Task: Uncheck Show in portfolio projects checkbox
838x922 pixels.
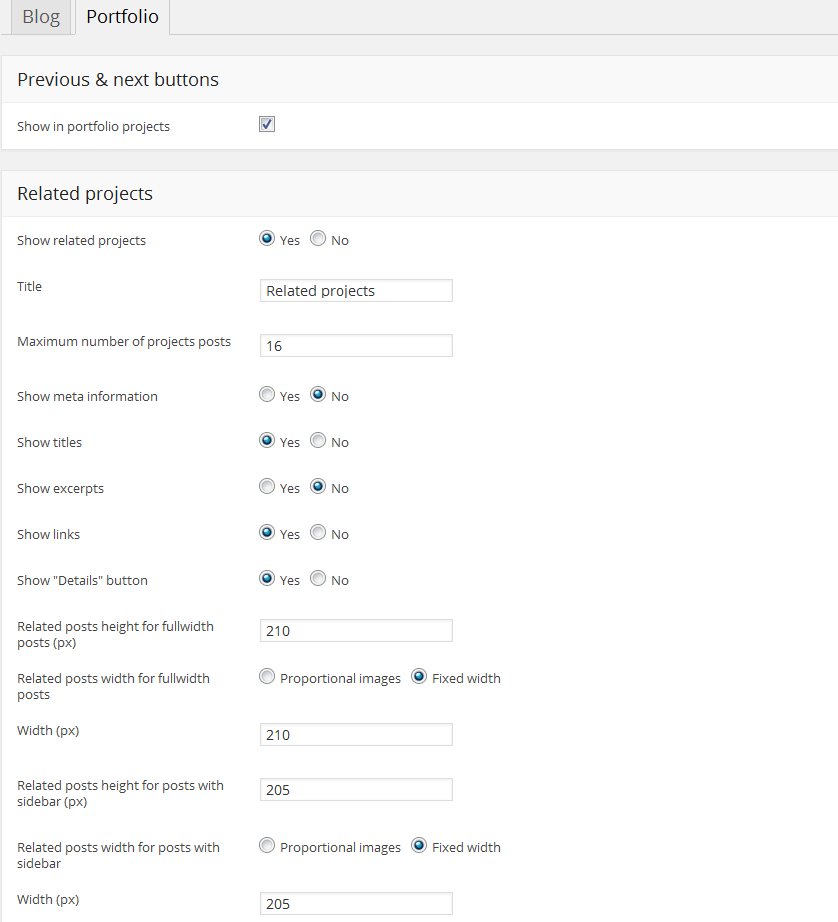Action: (267, 125)
